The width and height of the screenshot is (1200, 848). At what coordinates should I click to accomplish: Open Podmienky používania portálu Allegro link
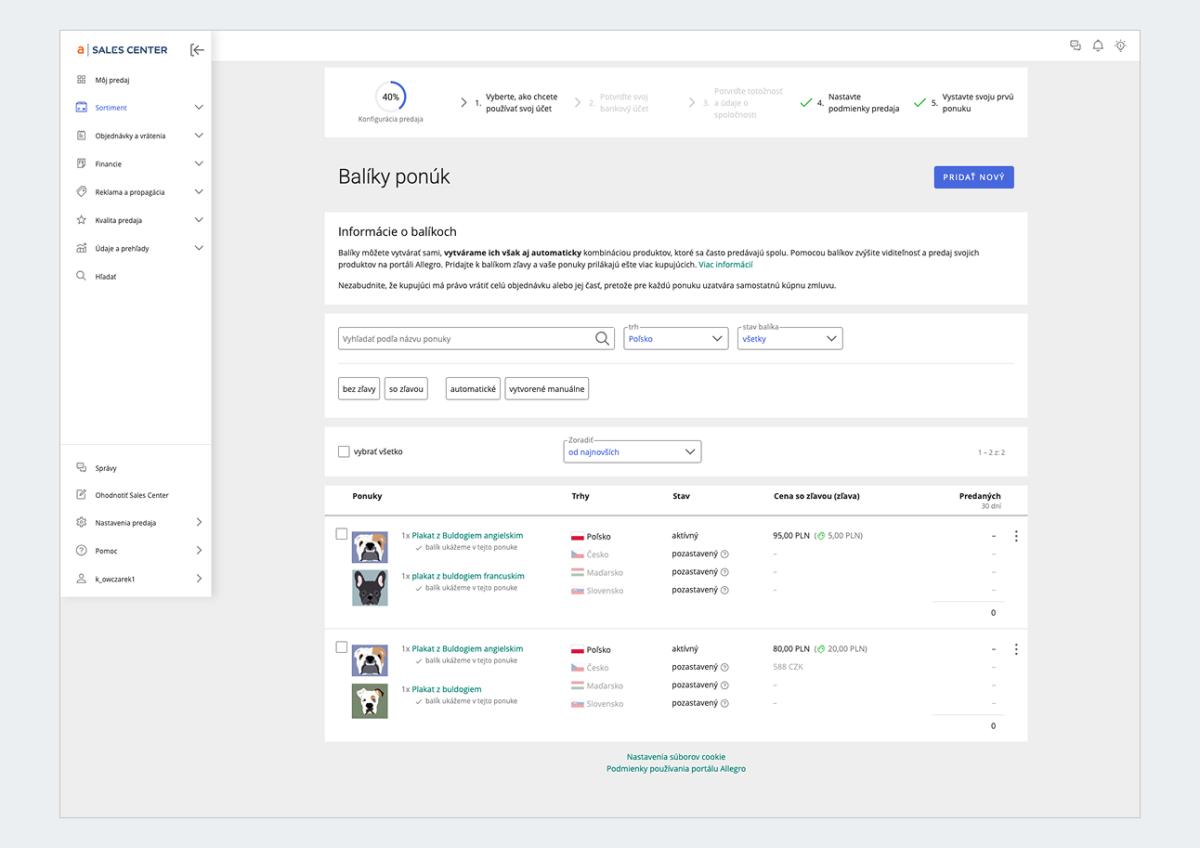[676, 769]
